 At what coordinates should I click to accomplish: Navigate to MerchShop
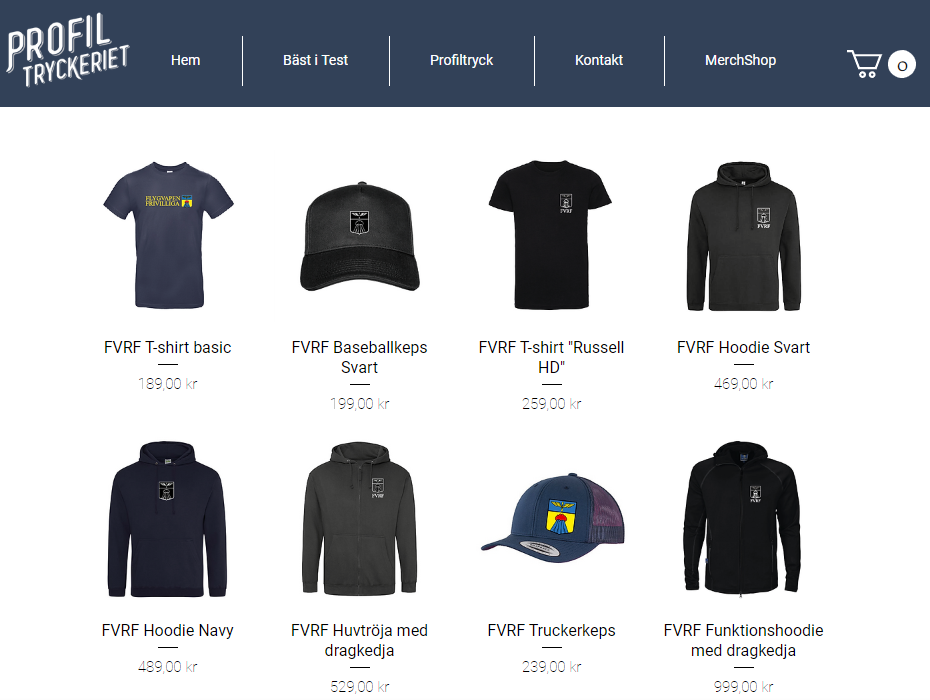pos(740,60)
